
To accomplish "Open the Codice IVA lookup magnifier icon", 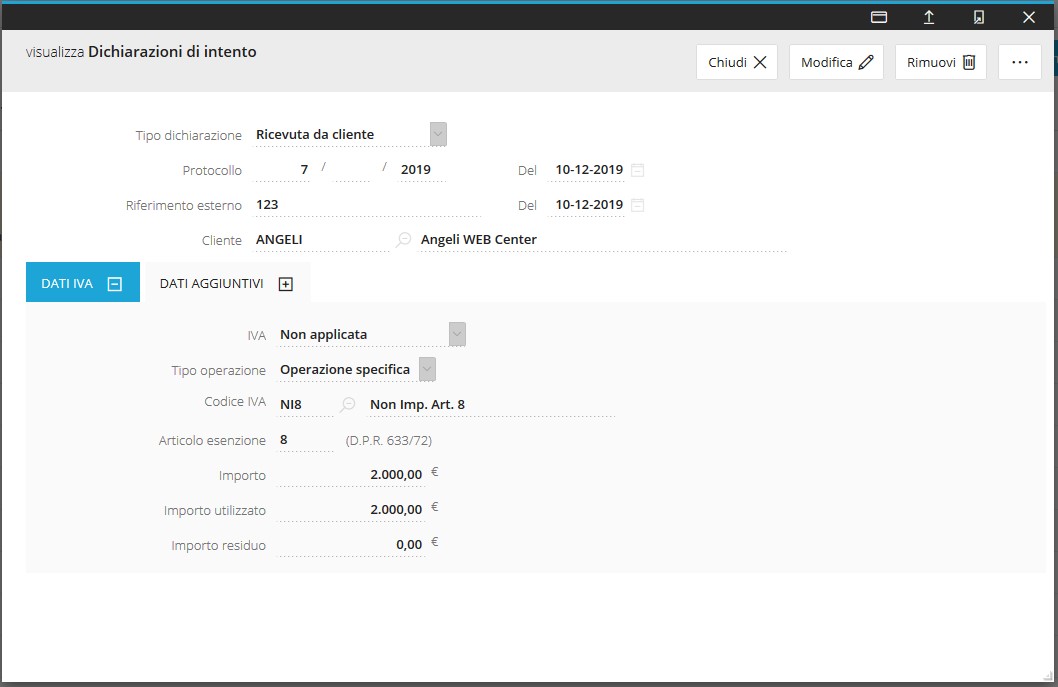I will point(348,405).
